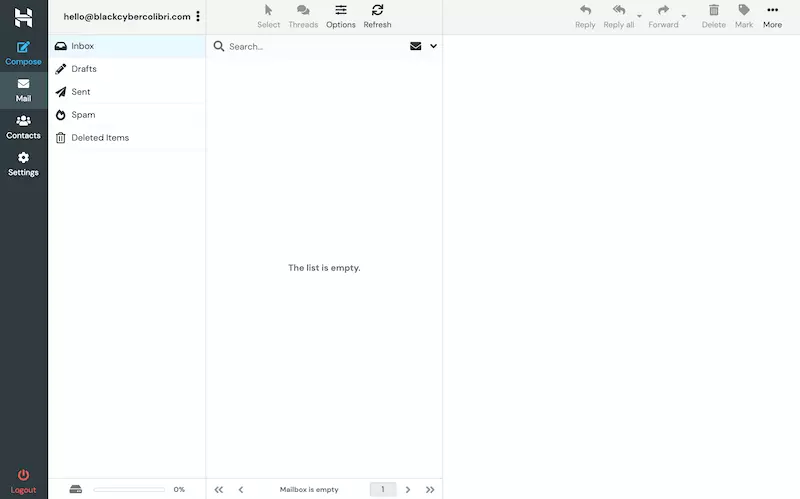Click the Select toolbar button
Image resolution: width=800 pixels, height=499 pixels.
pyautogui.click(x=268, y=17)
